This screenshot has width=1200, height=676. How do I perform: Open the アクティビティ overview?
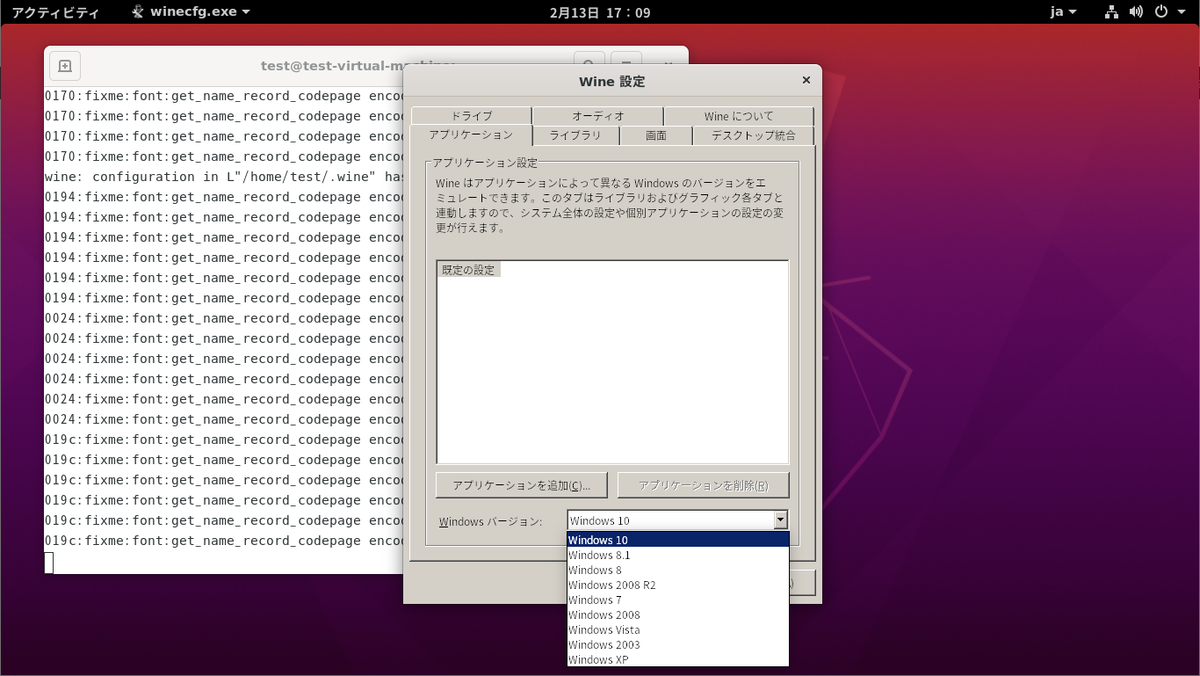[55, 12]
